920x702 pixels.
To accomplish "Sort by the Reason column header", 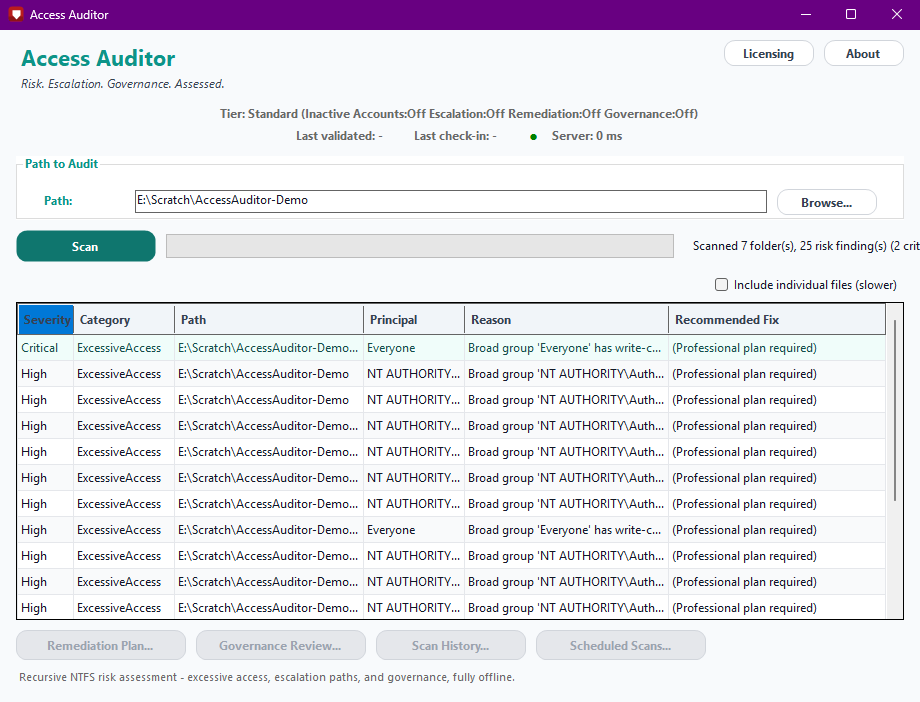I will 566,320.
